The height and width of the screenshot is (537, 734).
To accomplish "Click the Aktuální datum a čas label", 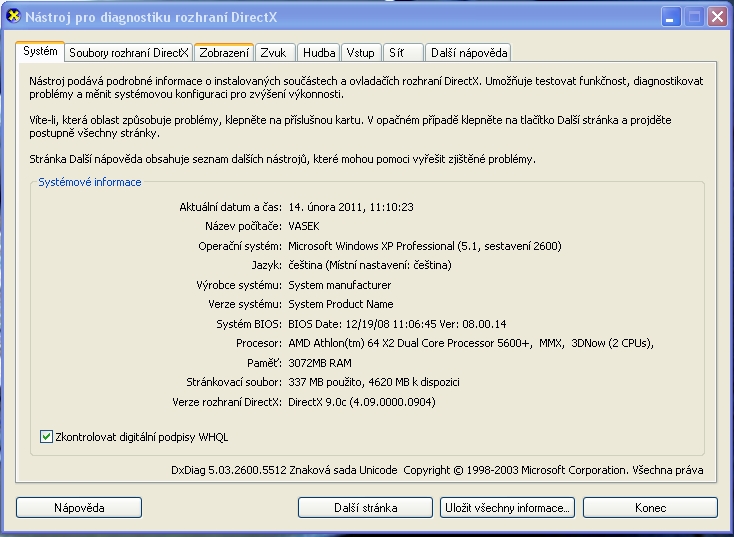I will (230, 207).
